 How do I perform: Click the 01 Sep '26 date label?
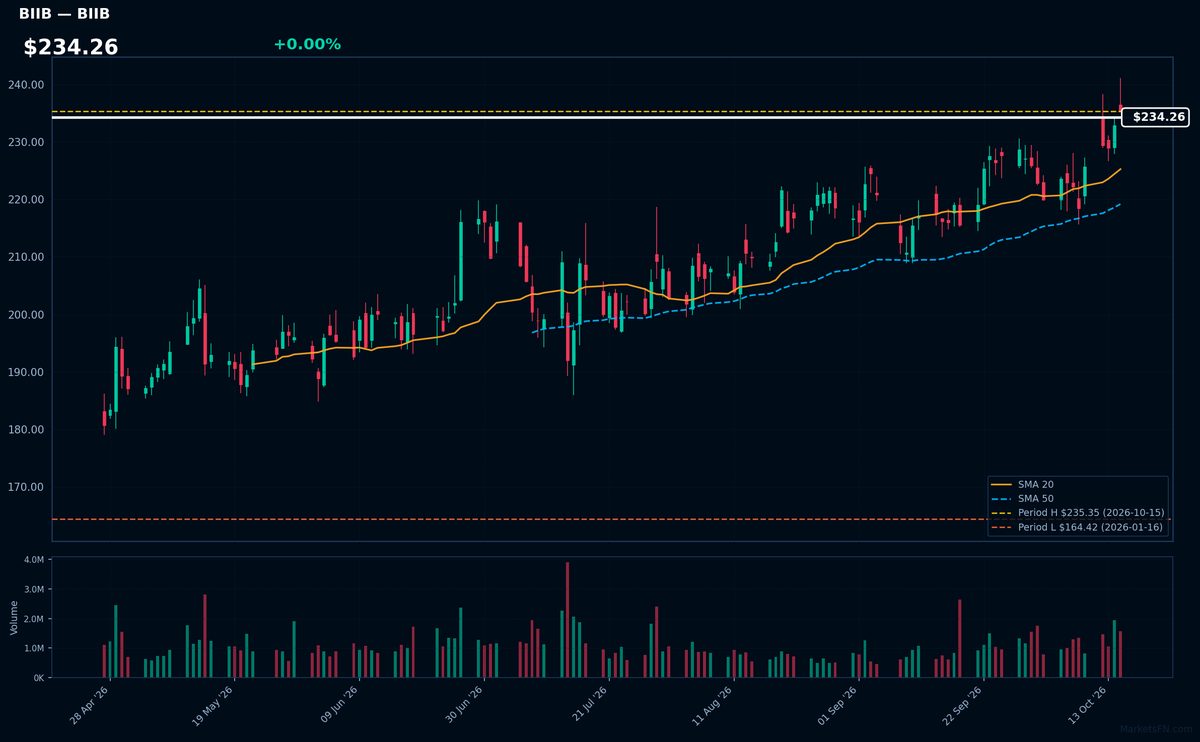tap(838, 705)
